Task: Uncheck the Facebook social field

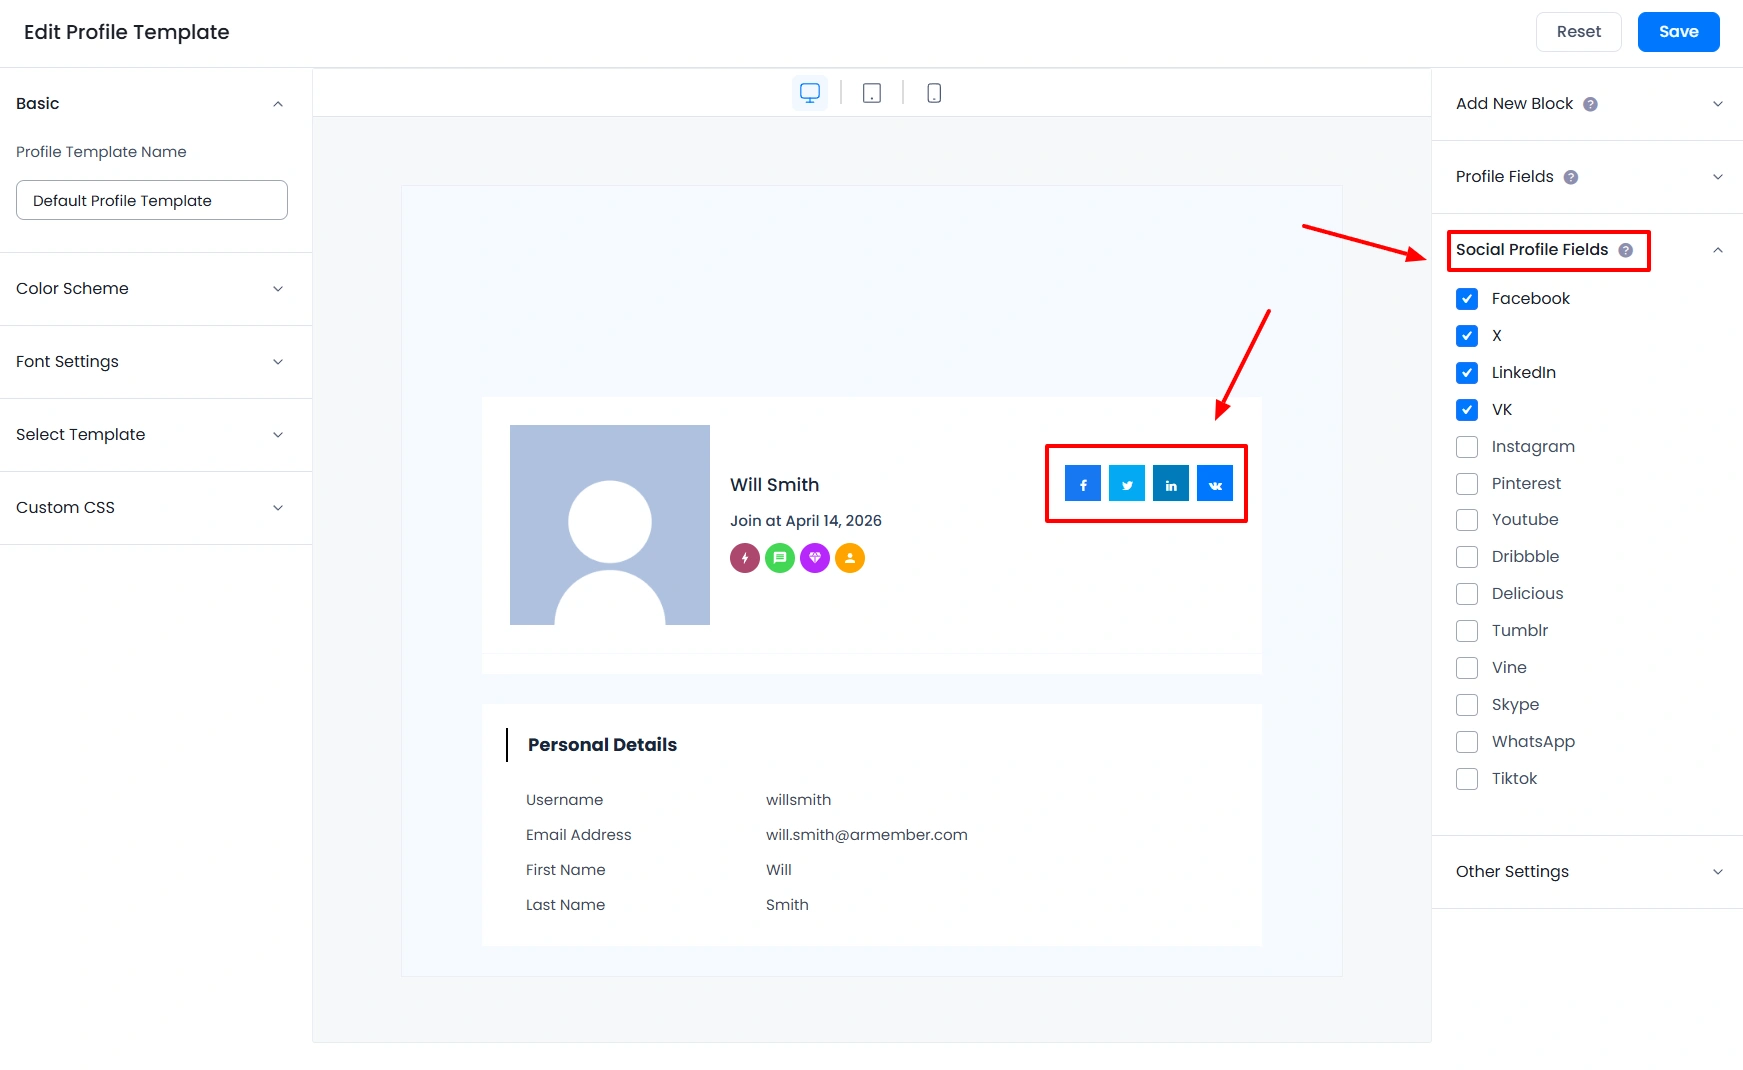Action: 1467,299
